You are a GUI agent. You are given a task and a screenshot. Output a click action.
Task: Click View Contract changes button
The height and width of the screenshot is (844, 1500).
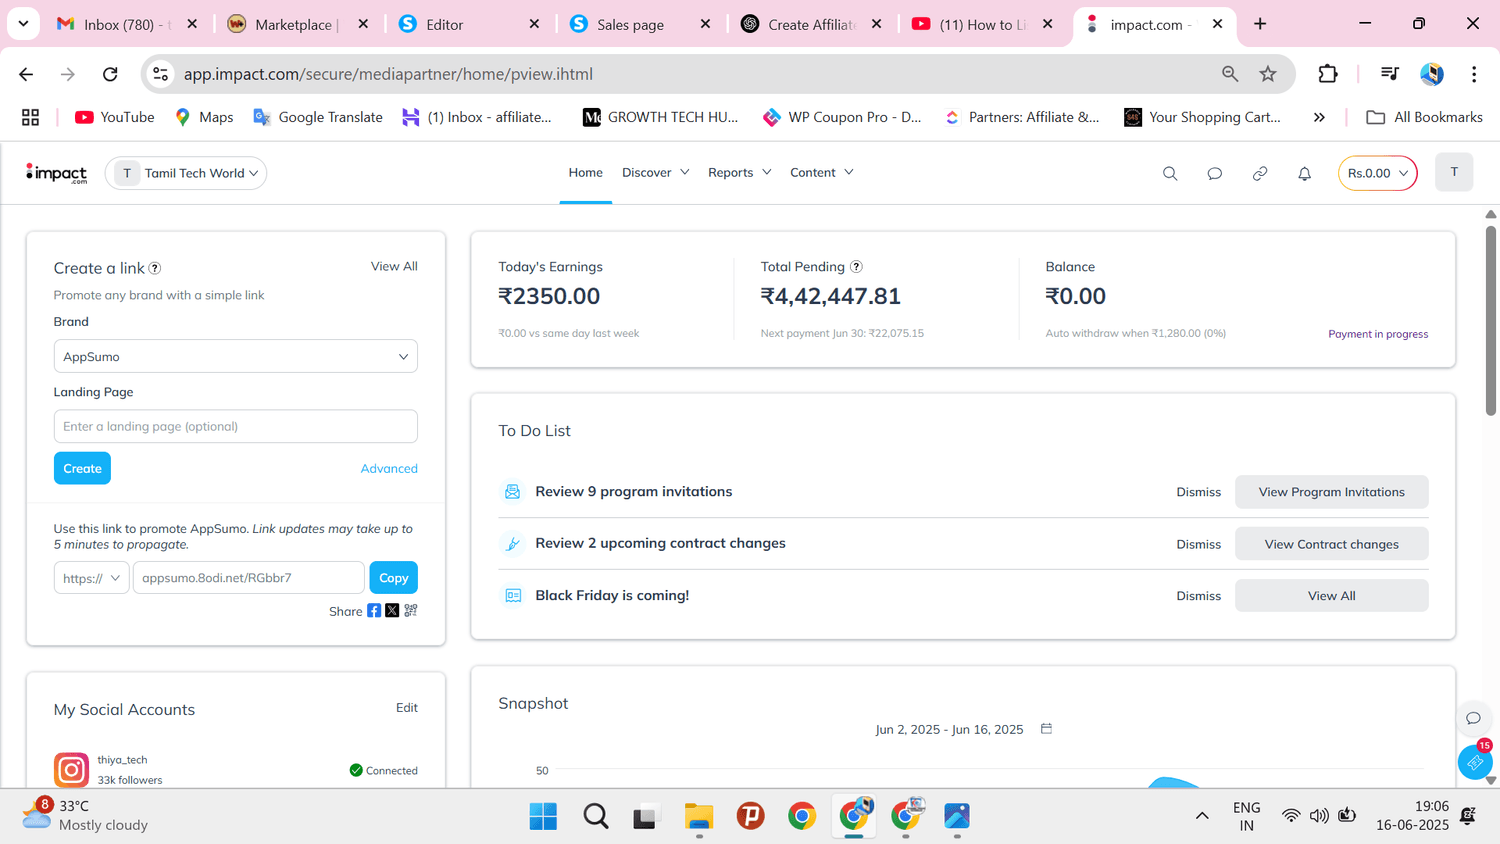[1332, 544]
